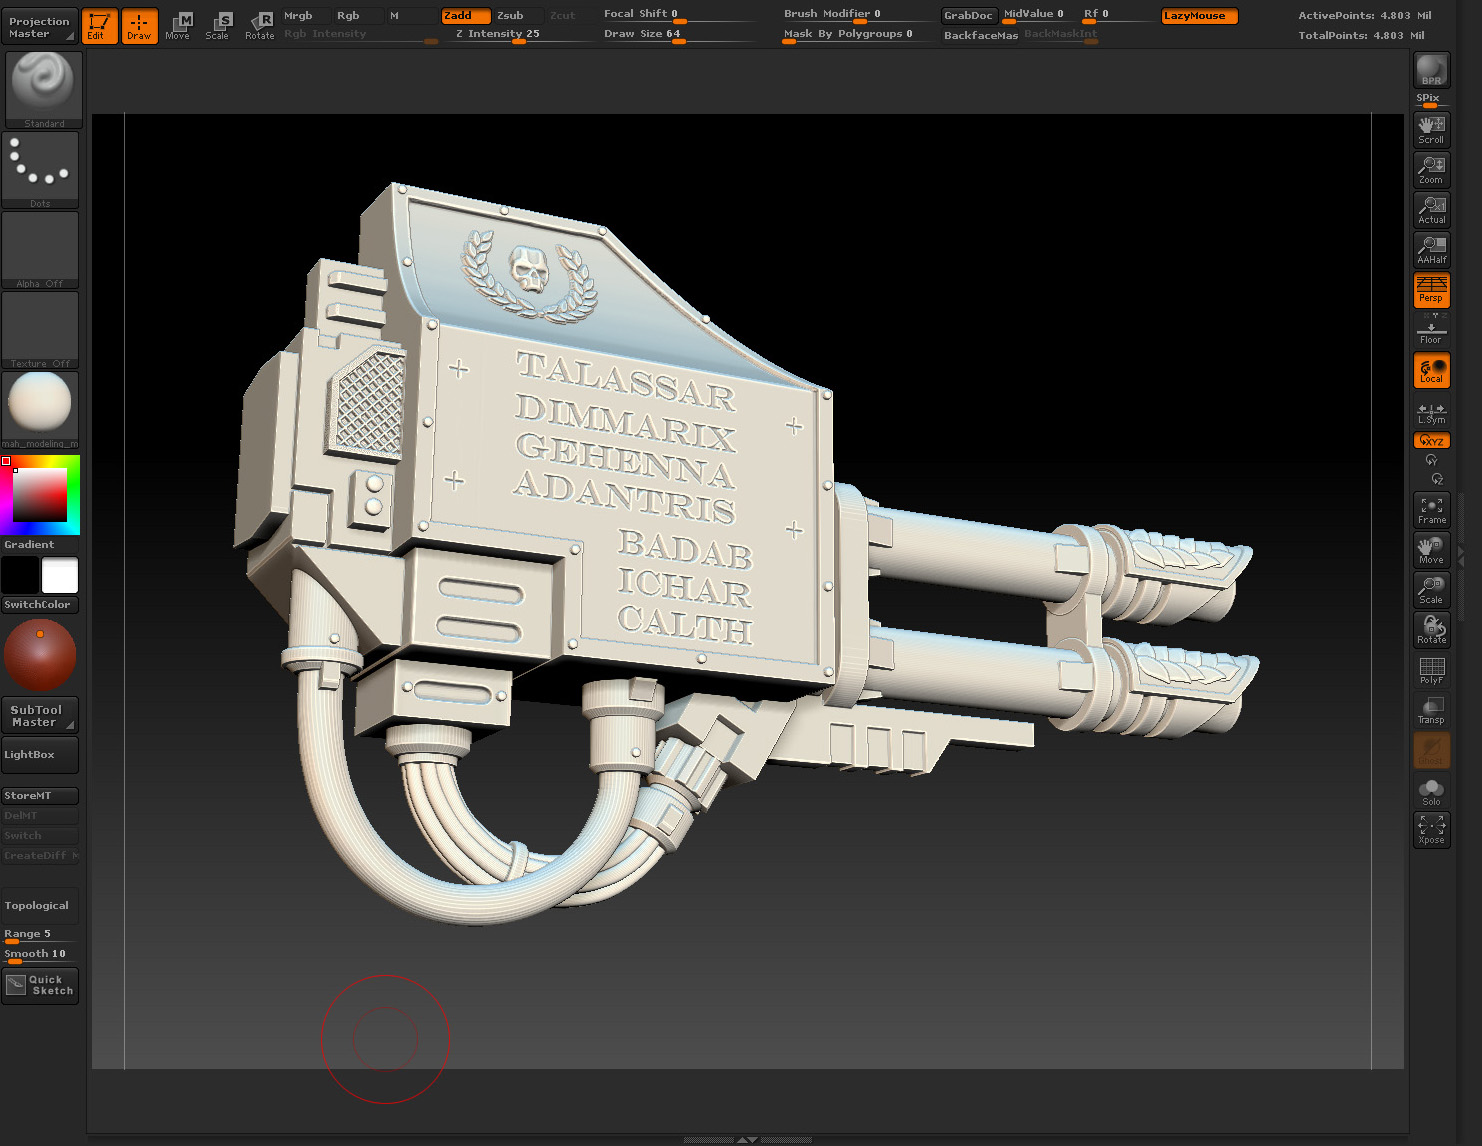Select the Move transform icon in top shelf
Image resolution: width=1482 pixels, height=1146 pixels.
(179, 26)
